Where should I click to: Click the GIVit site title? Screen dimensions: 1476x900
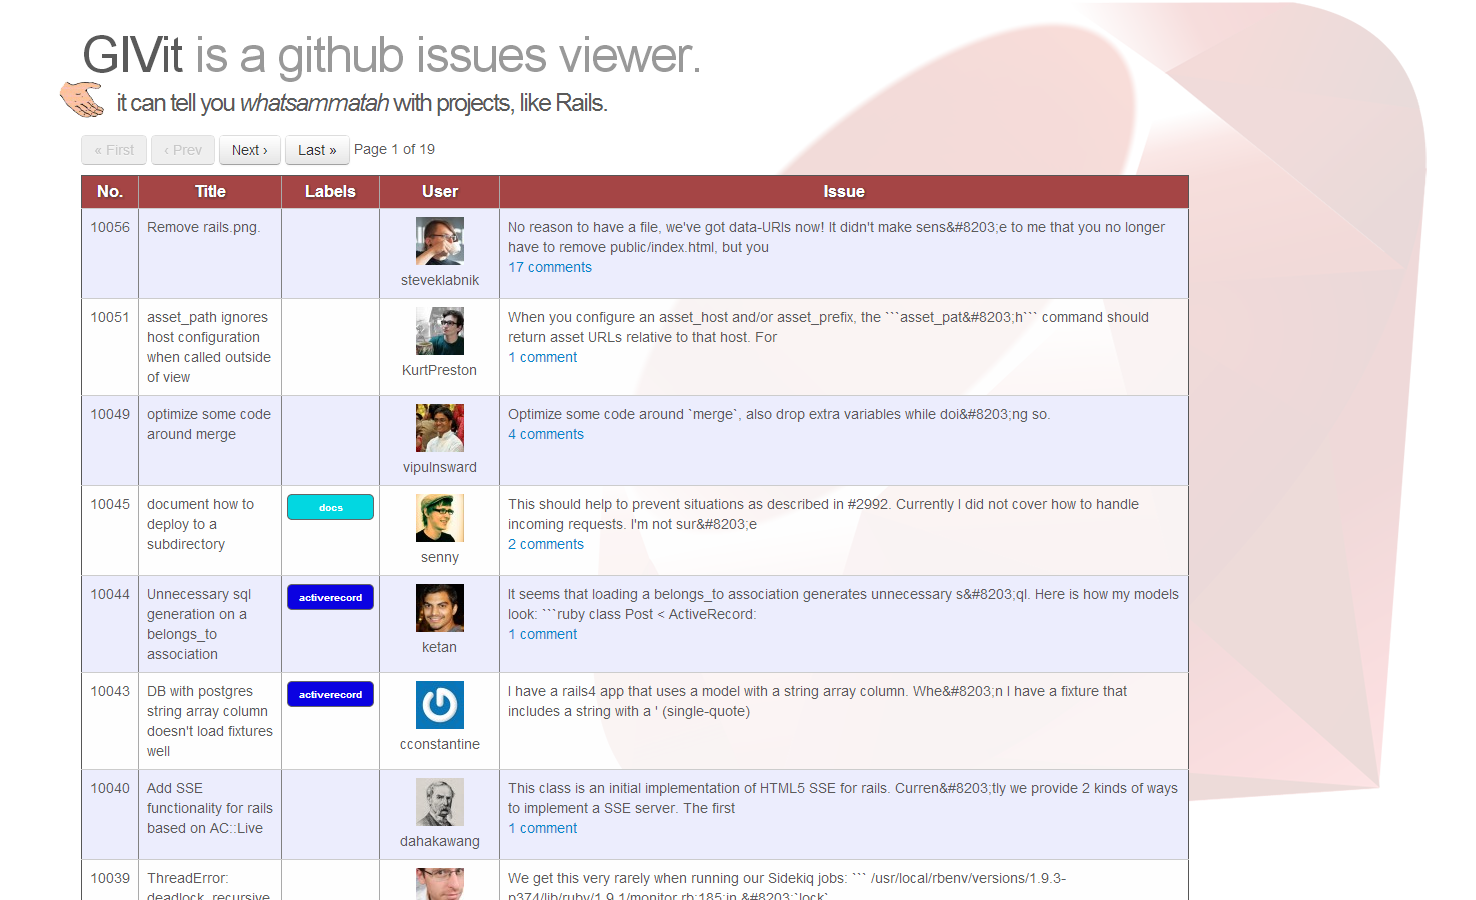tap(131, 56)
